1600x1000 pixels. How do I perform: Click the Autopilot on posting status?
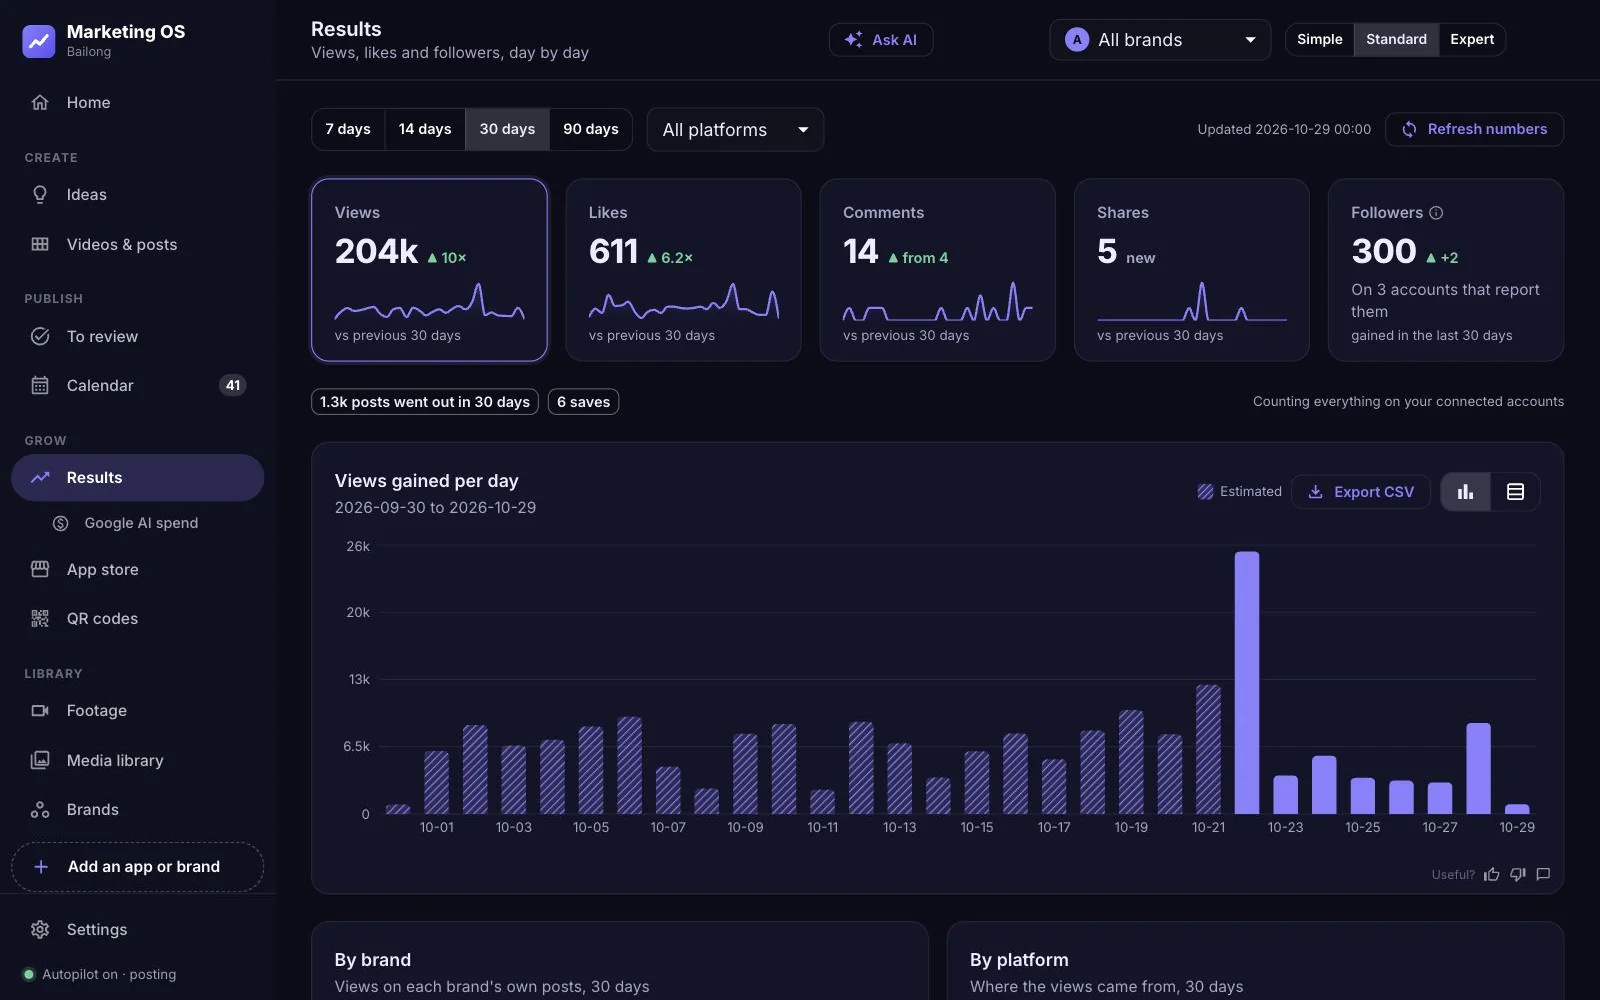pos(100,974)
